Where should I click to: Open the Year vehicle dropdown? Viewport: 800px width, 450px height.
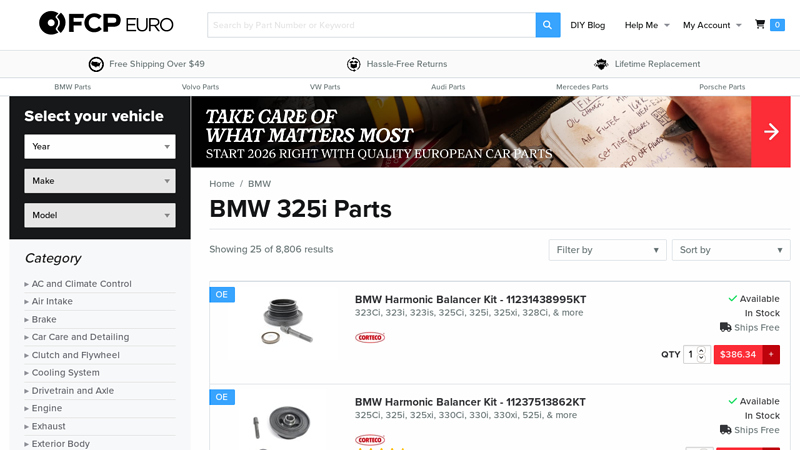click(x=100, y=146)
